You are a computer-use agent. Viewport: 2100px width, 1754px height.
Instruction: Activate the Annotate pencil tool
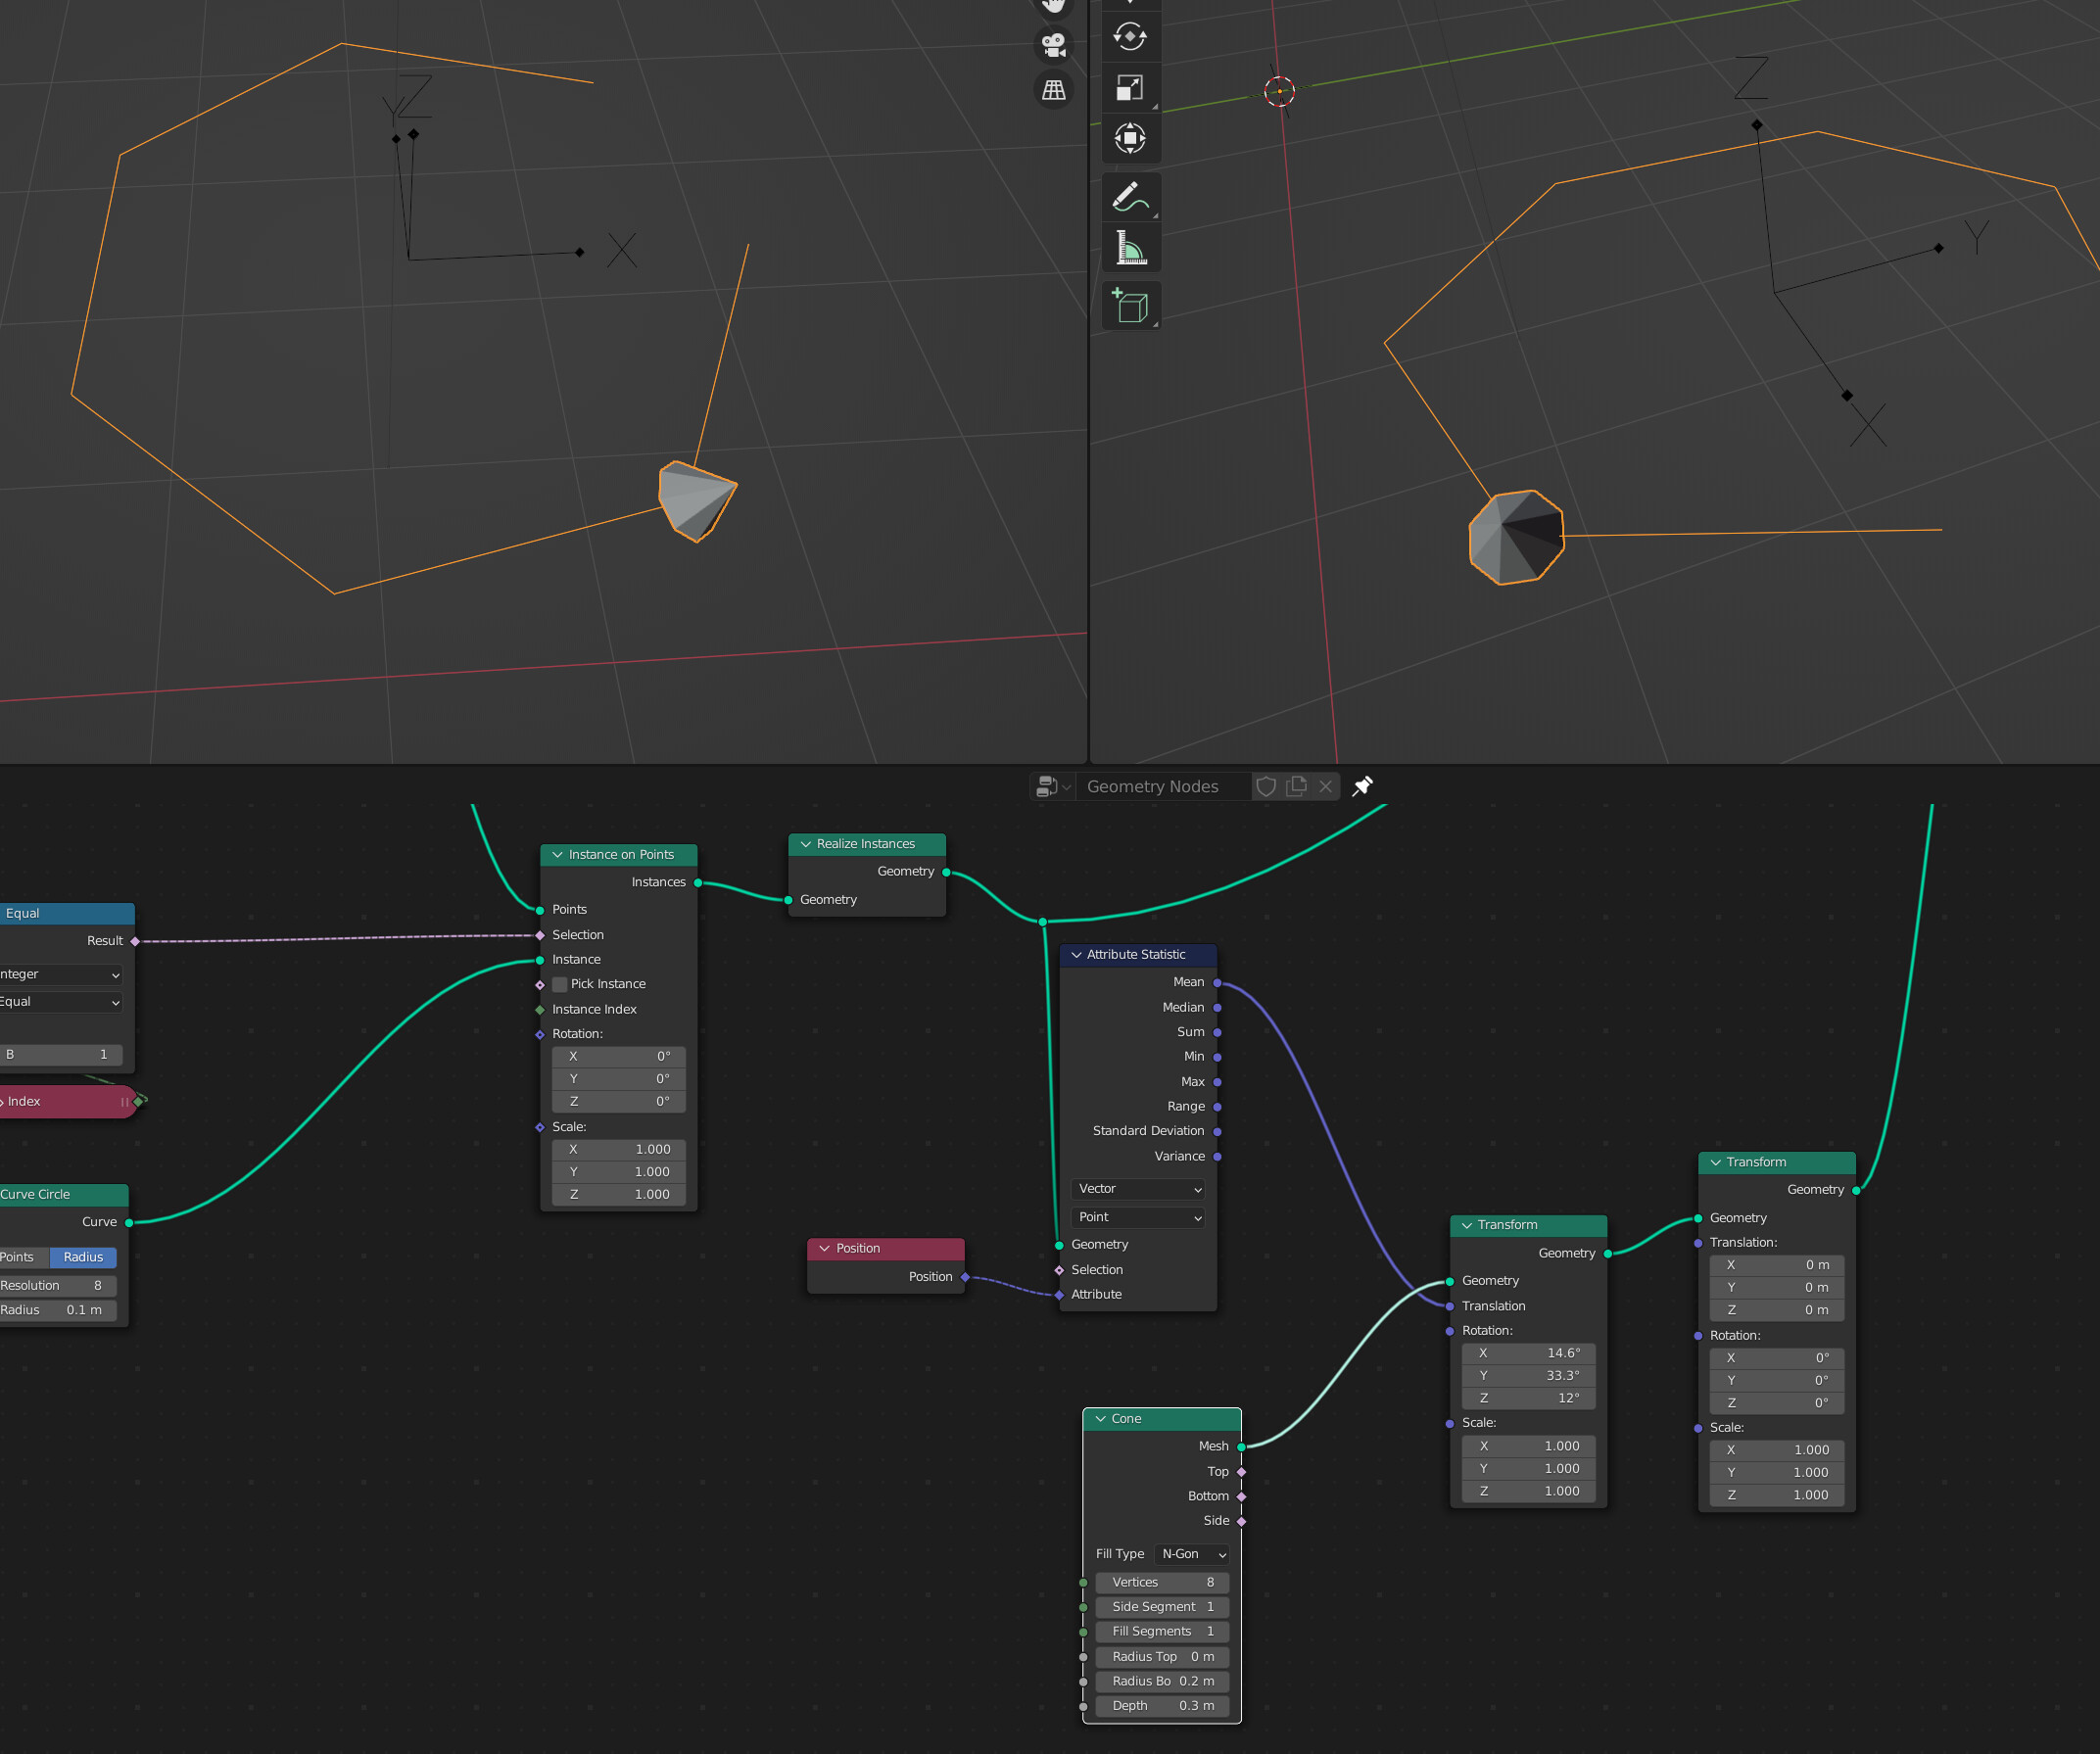coord(1130,196)
